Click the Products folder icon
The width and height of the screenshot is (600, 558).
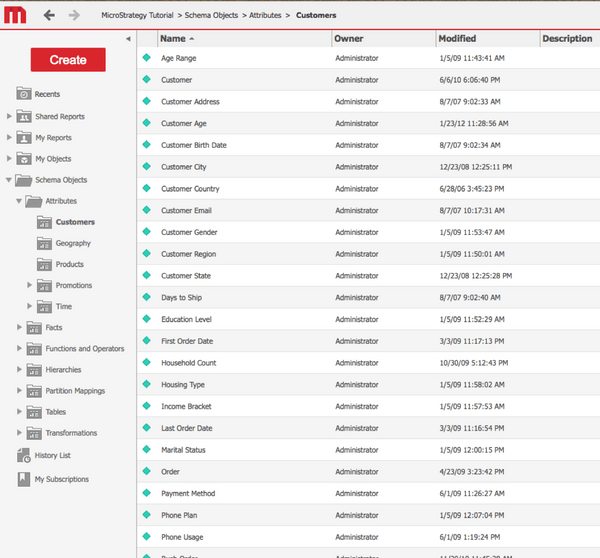tap(44, 264)
